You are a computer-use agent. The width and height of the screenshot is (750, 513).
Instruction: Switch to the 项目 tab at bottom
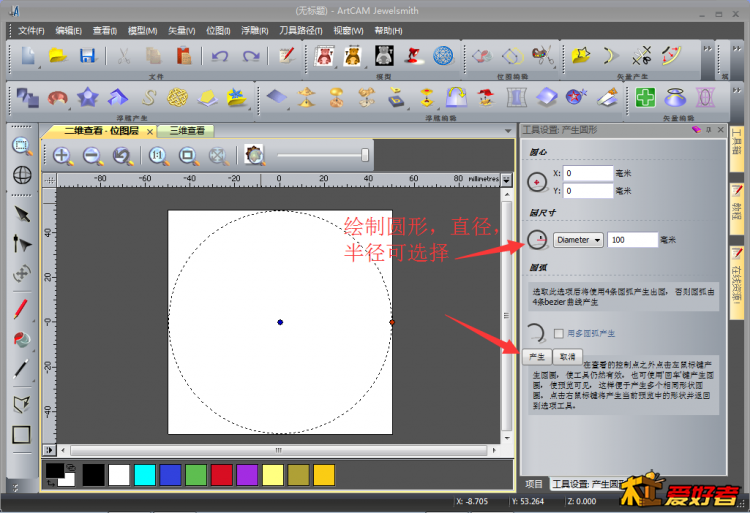[534, 484]
